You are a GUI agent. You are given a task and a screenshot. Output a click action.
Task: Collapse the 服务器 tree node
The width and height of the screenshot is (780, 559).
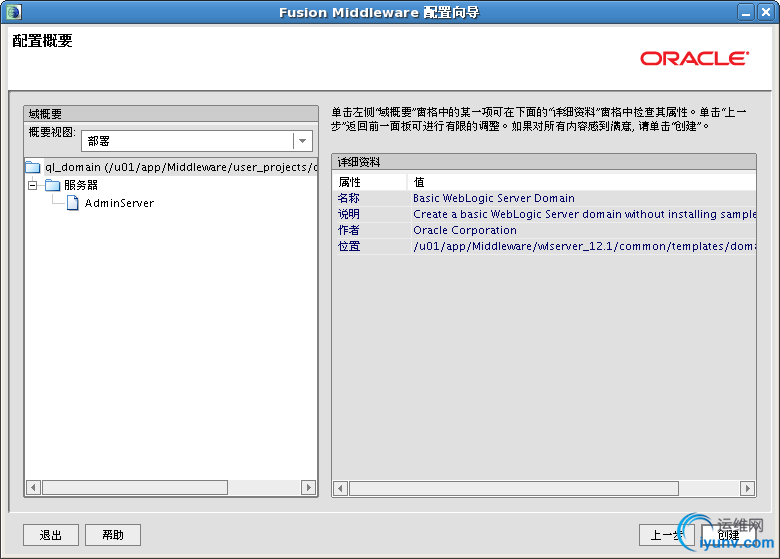[33, 186]
